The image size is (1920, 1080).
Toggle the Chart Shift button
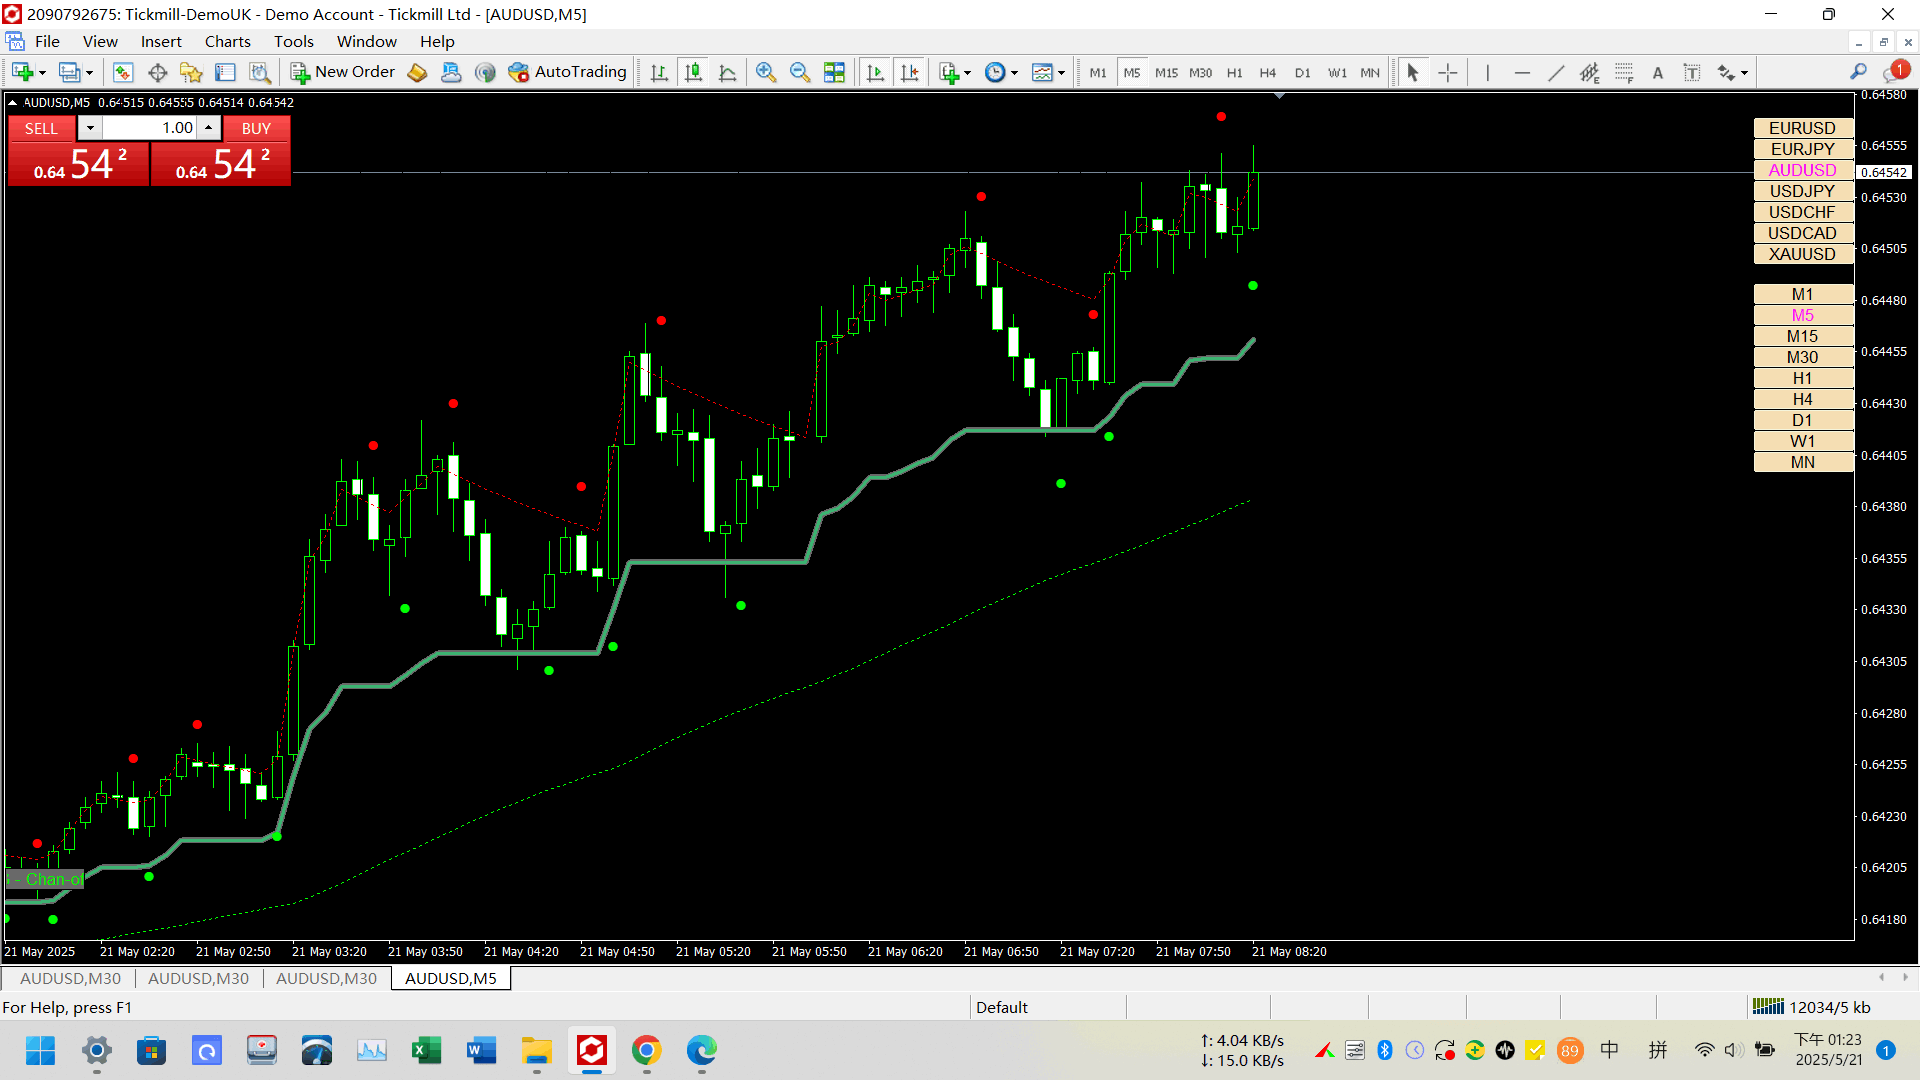pyautogui.click(x=909, y=72)
